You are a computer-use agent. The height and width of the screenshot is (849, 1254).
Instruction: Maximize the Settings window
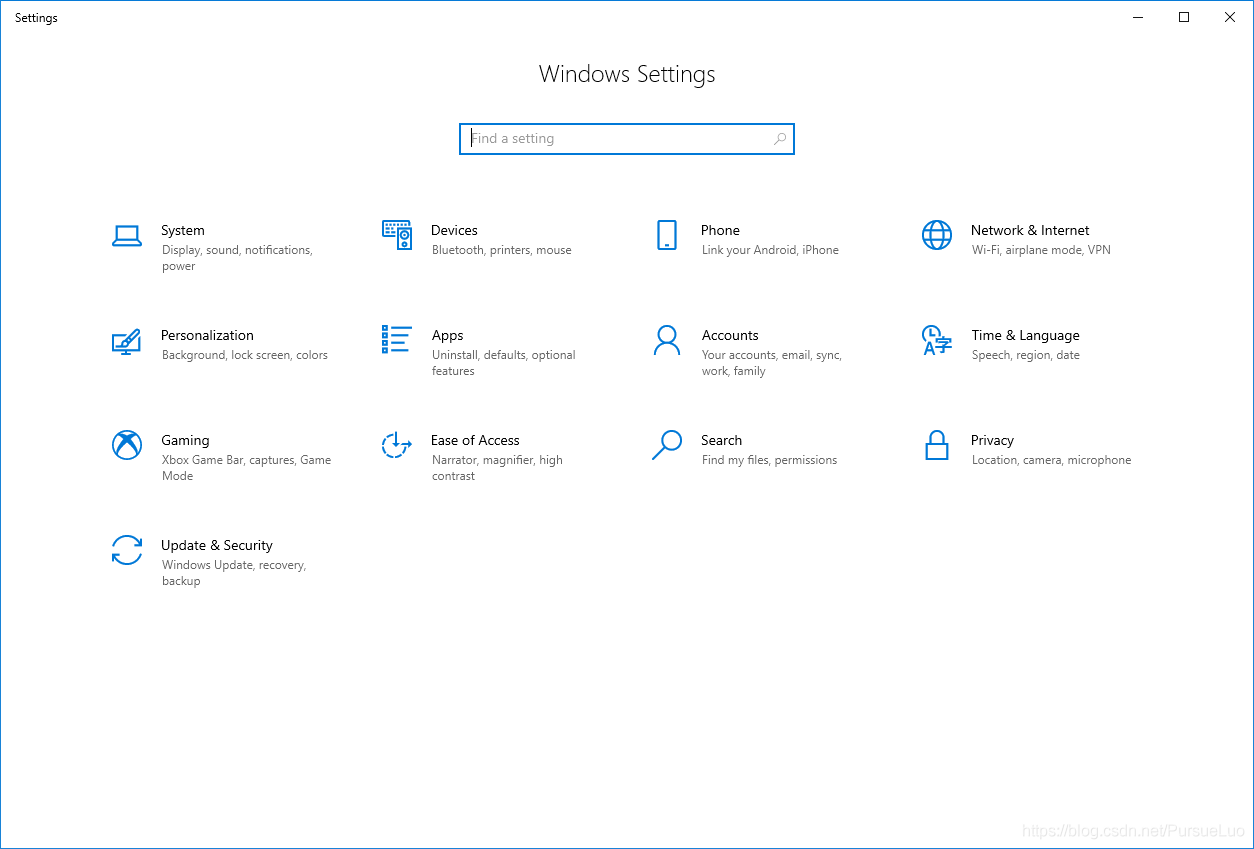pyautogui.click(x=1184, y=17)
